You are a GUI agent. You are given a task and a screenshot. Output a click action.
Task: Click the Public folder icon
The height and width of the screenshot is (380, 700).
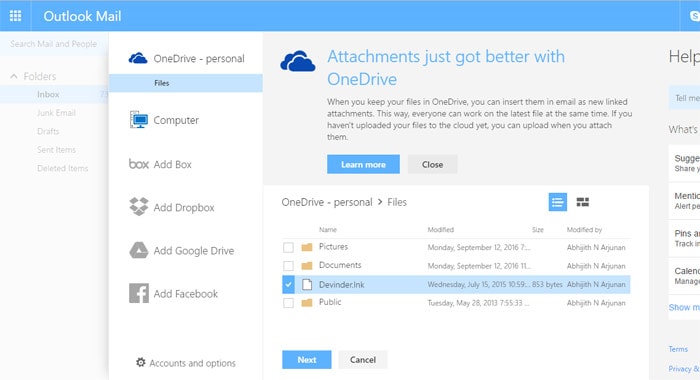click(x=307, y=303)
